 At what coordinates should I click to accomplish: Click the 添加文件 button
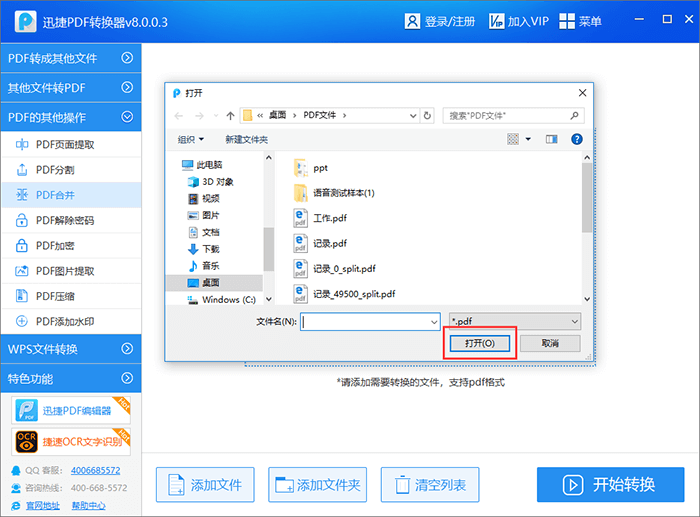click(205, 485)
